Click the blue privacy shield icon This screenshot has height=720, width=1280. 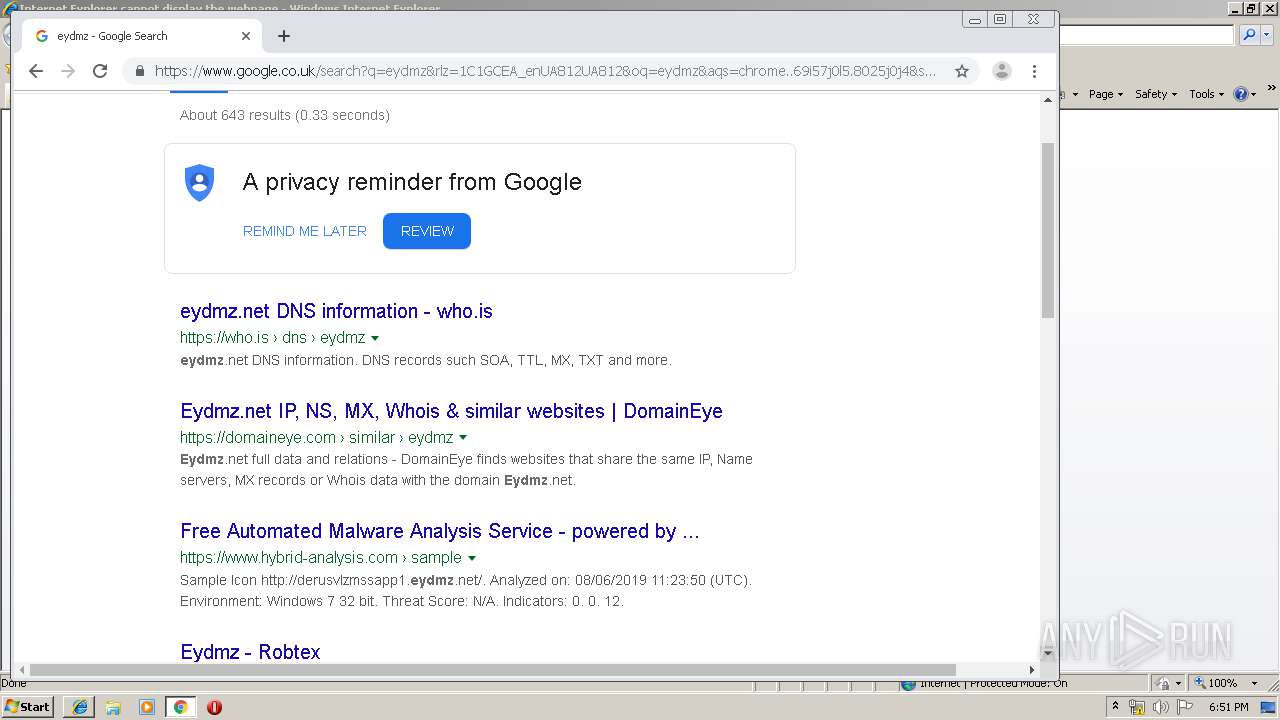[200, 183]
